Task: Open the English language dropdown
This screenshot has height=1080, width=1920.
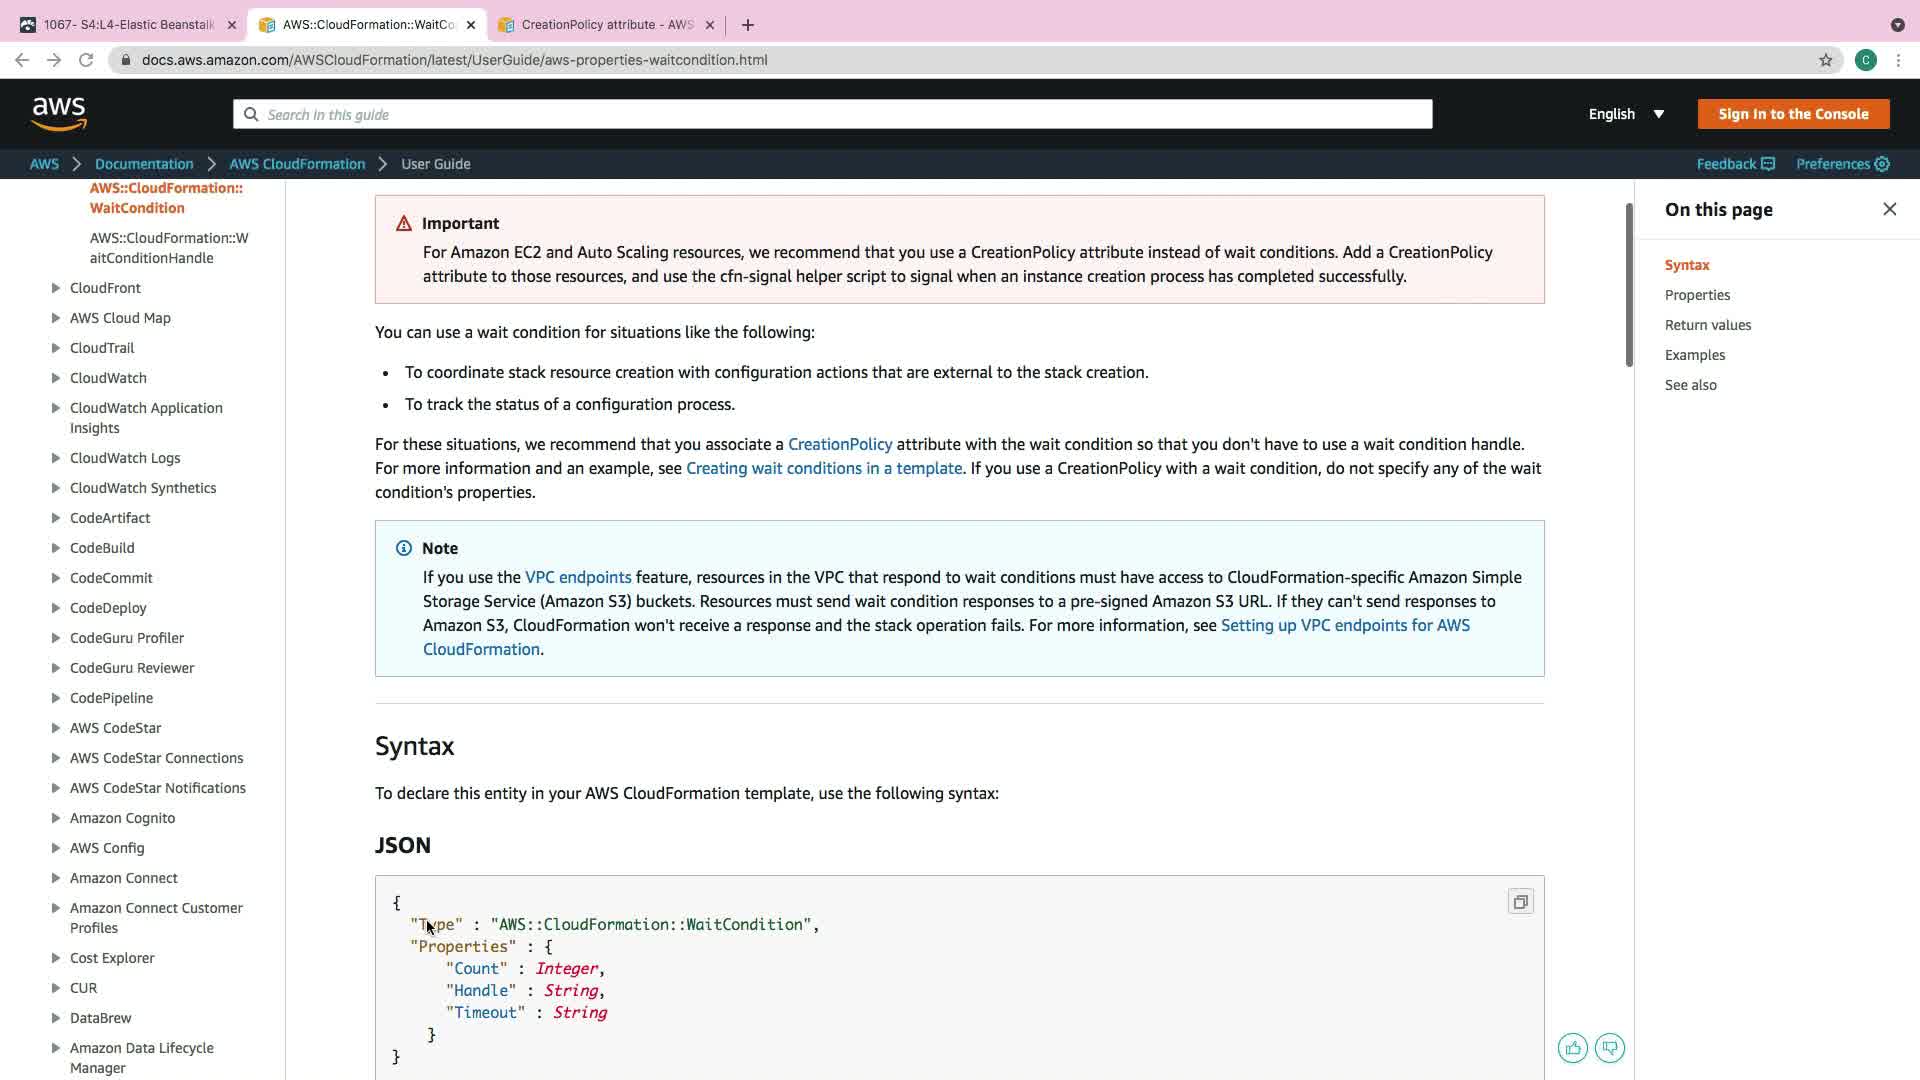Action: pos(1626,114)
